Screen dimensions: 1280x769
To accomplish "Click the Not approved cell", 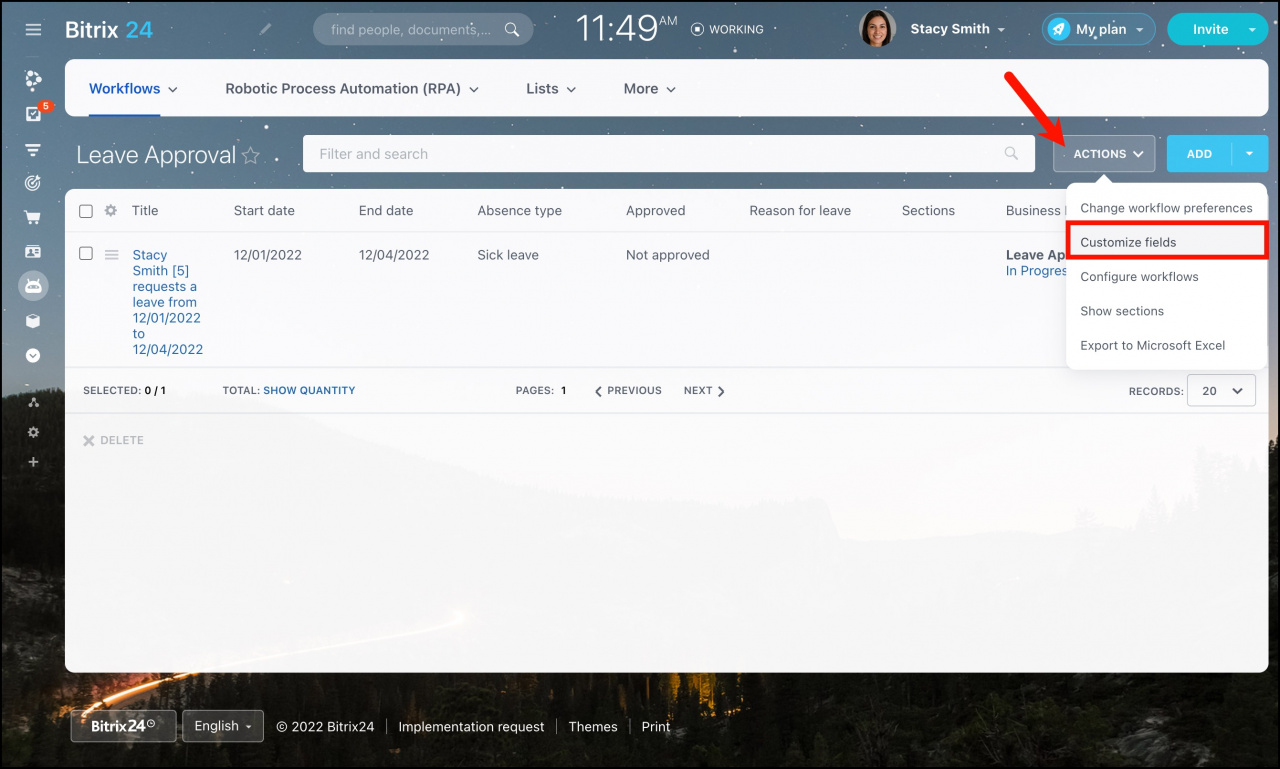I will 668,255.
